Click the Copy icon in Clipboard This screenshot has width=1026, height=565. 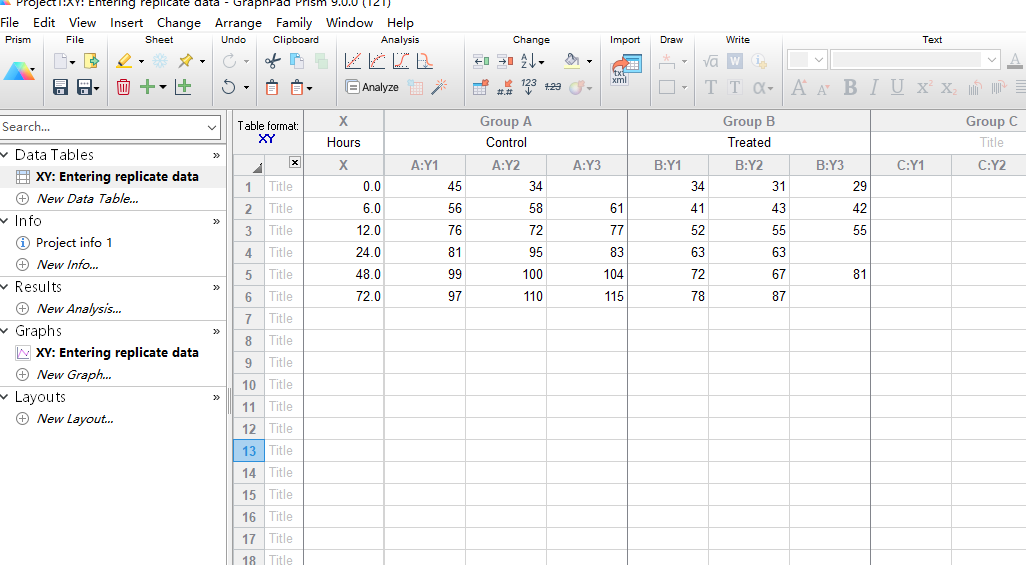tap(296, 61)
